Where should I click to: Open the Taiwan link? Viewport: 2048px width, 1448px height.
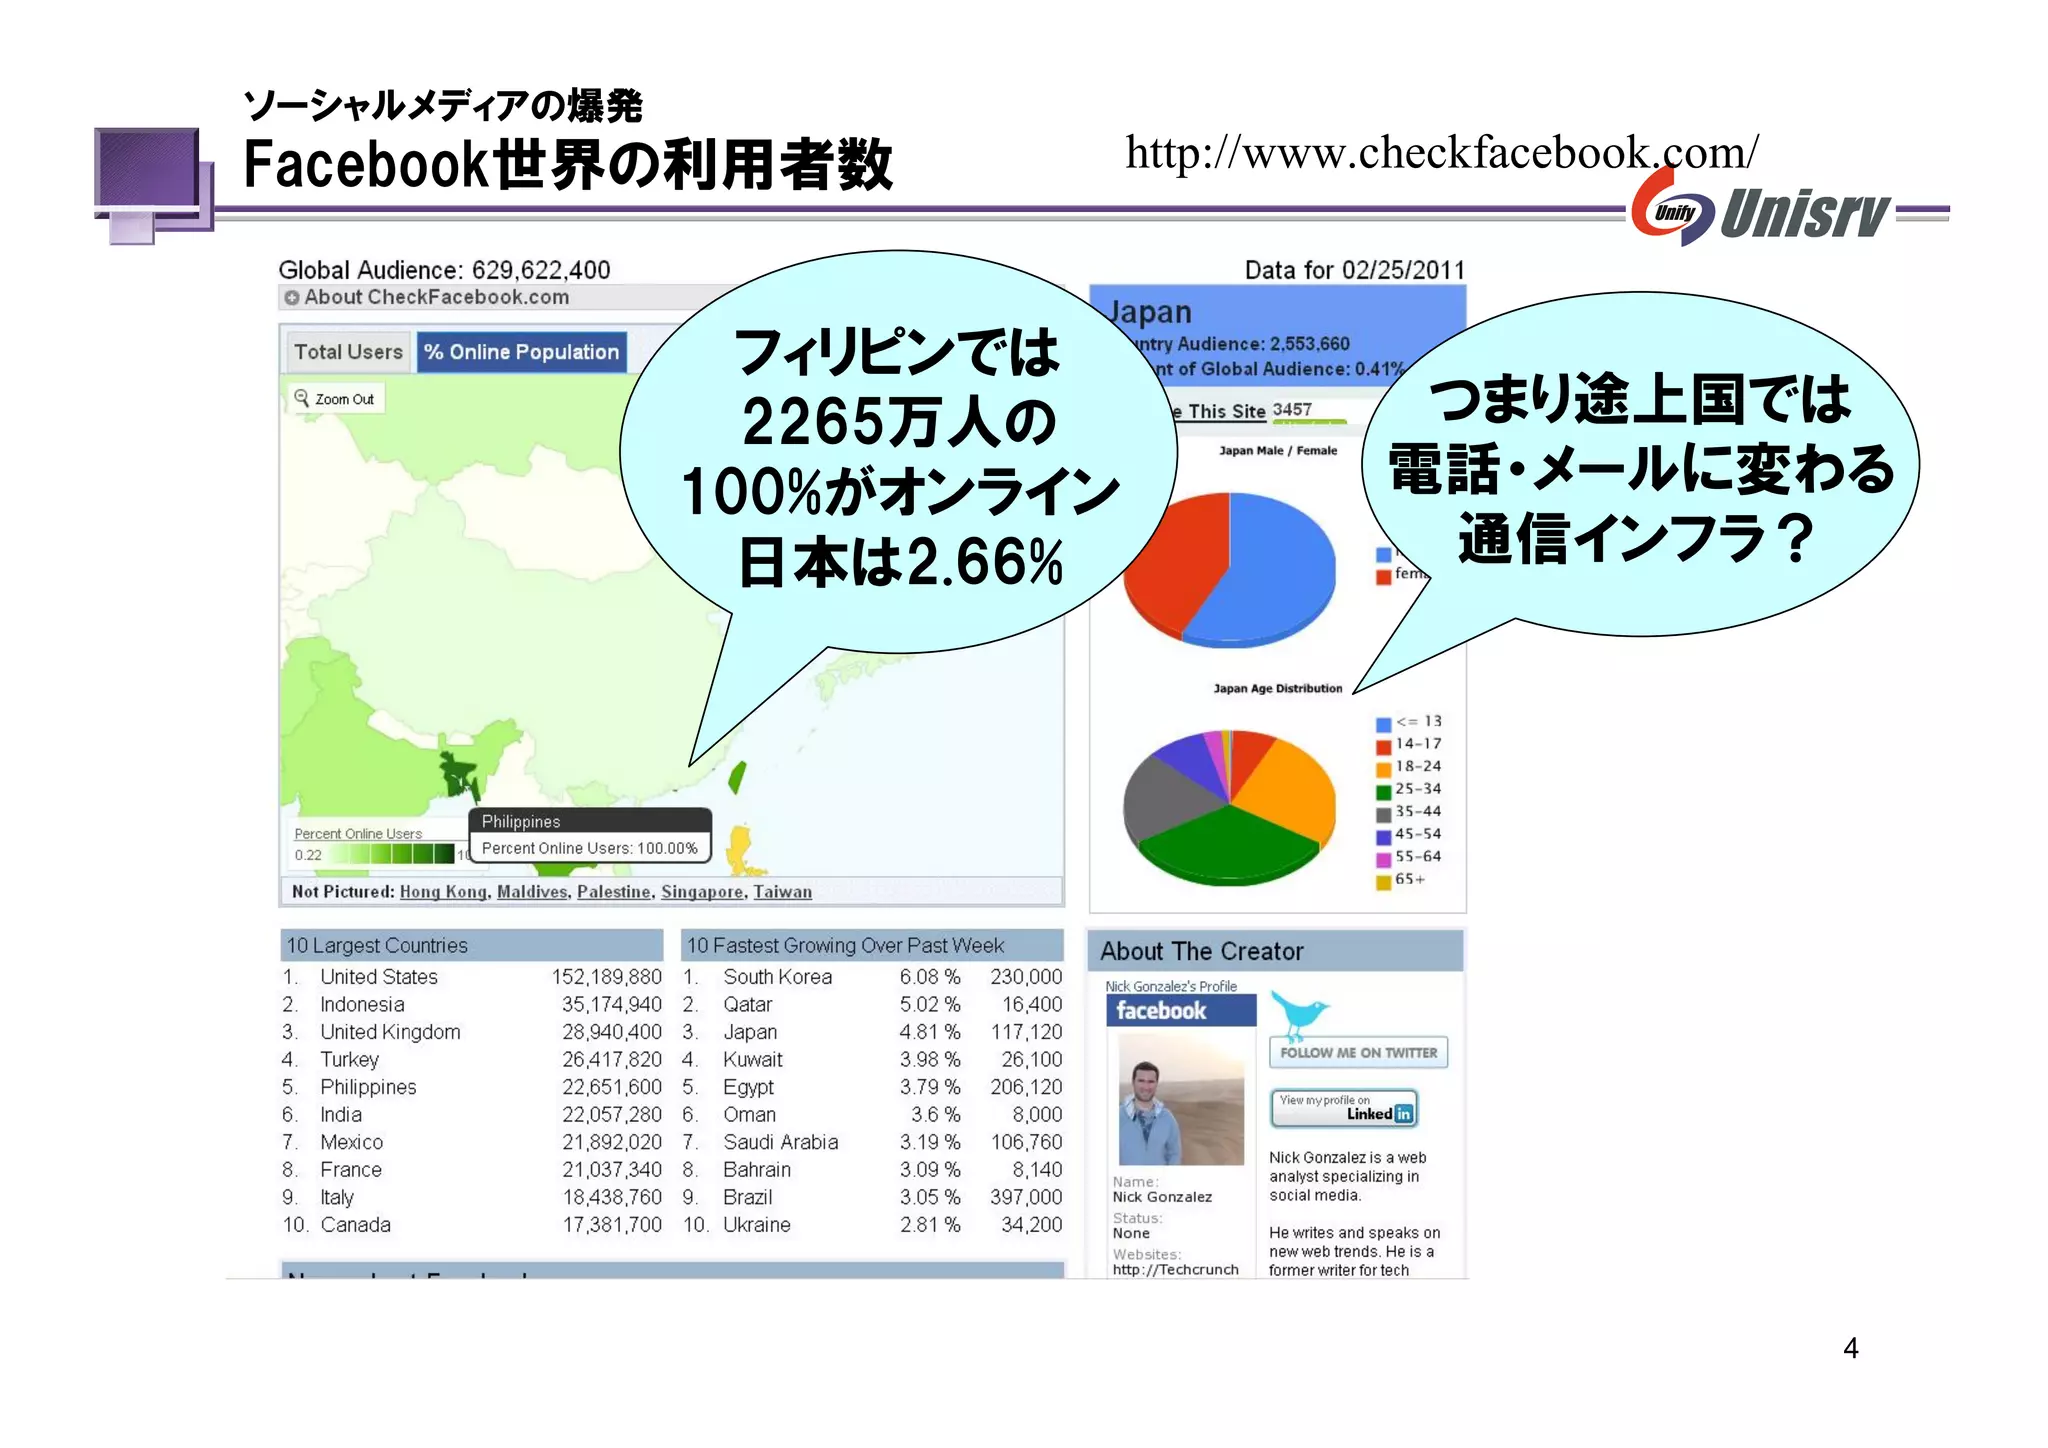point(782,892)
